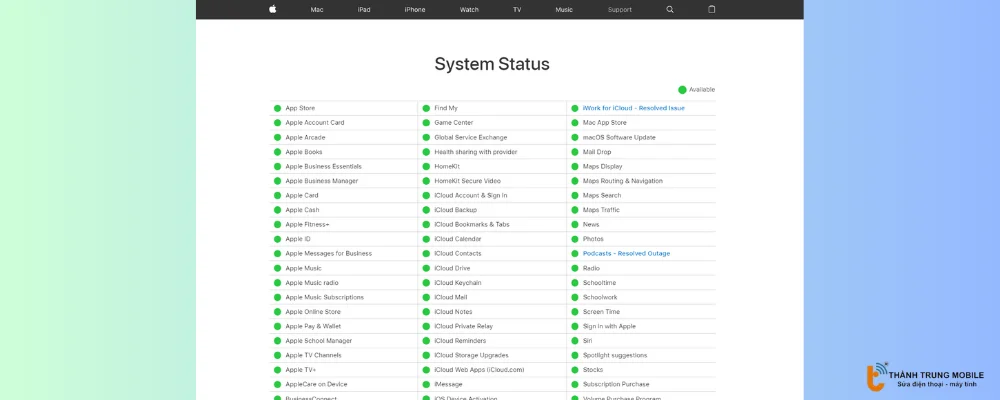The image size is (1000, 400).
Task: Select the Sign in with Apple row
Action: click(641, 326)
